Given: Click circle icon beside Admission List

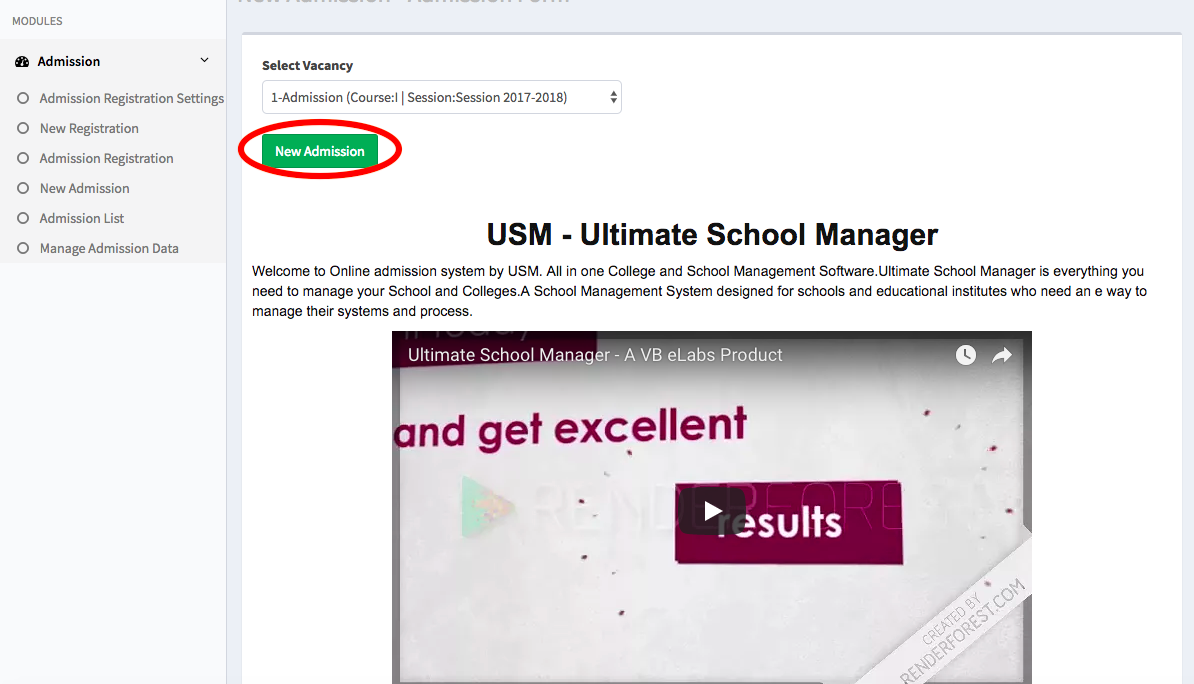Looking at the screenshot, I should click(x=23, y=218).
